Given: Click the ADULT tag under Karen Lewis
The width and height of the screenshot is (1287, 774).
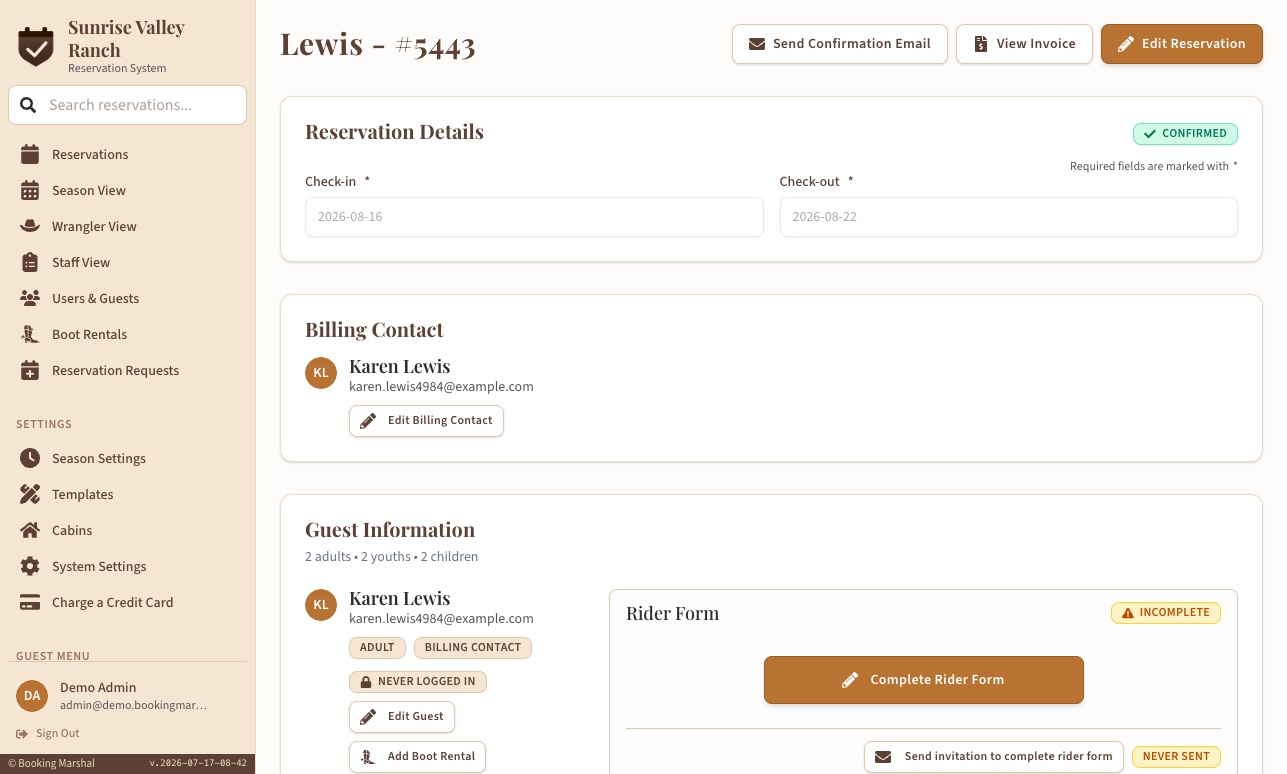Looking at the screenshot, I should (x=377, y=648).
